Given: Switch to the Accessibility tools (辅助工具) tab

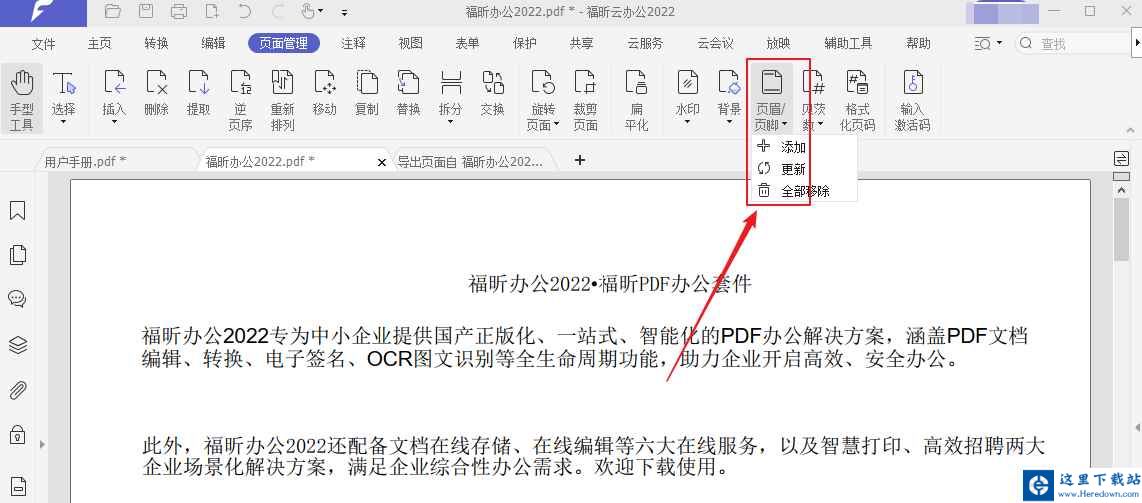Looking at the screenshot, I should tap(848, 44).
